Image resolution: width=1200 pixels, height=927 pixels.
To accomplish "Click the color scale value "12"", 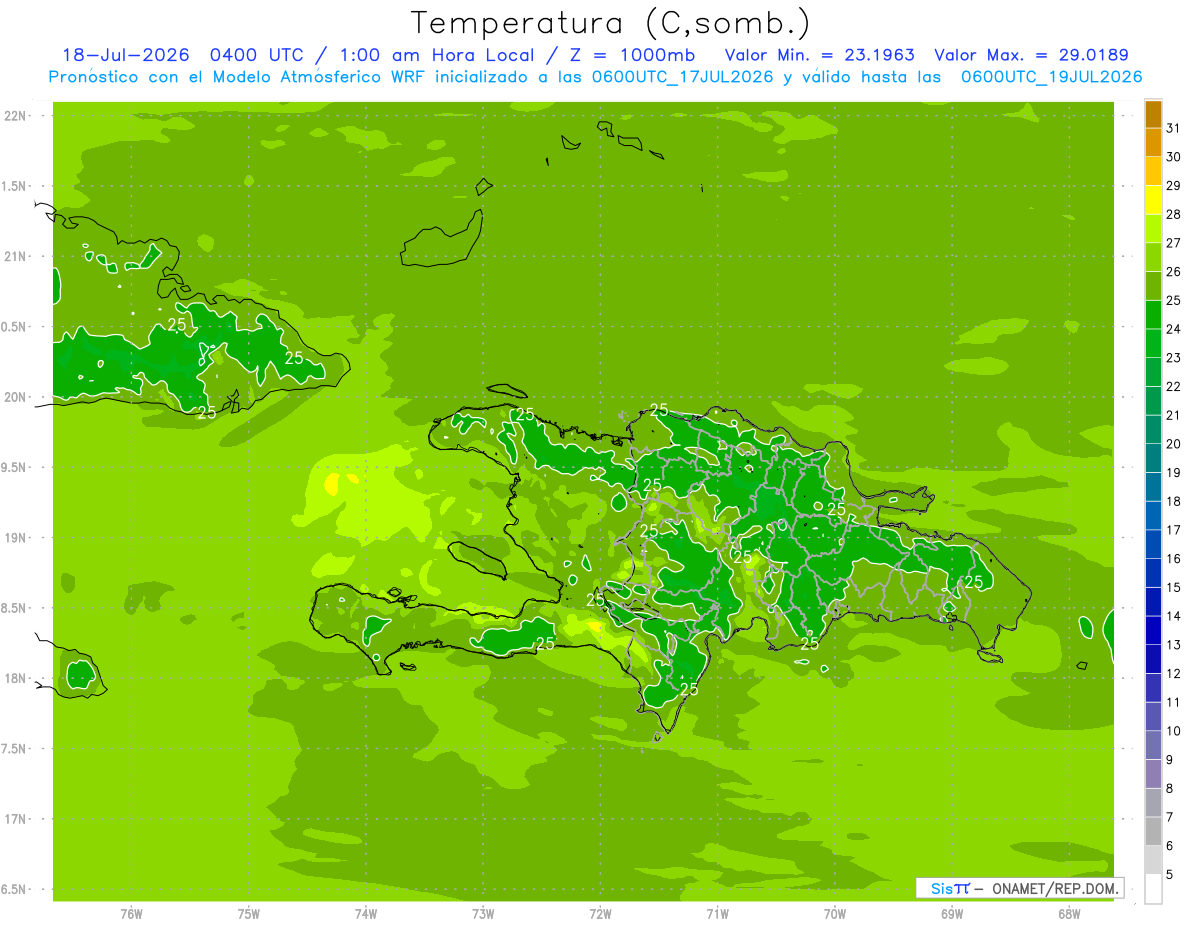I will [1174, 673].
